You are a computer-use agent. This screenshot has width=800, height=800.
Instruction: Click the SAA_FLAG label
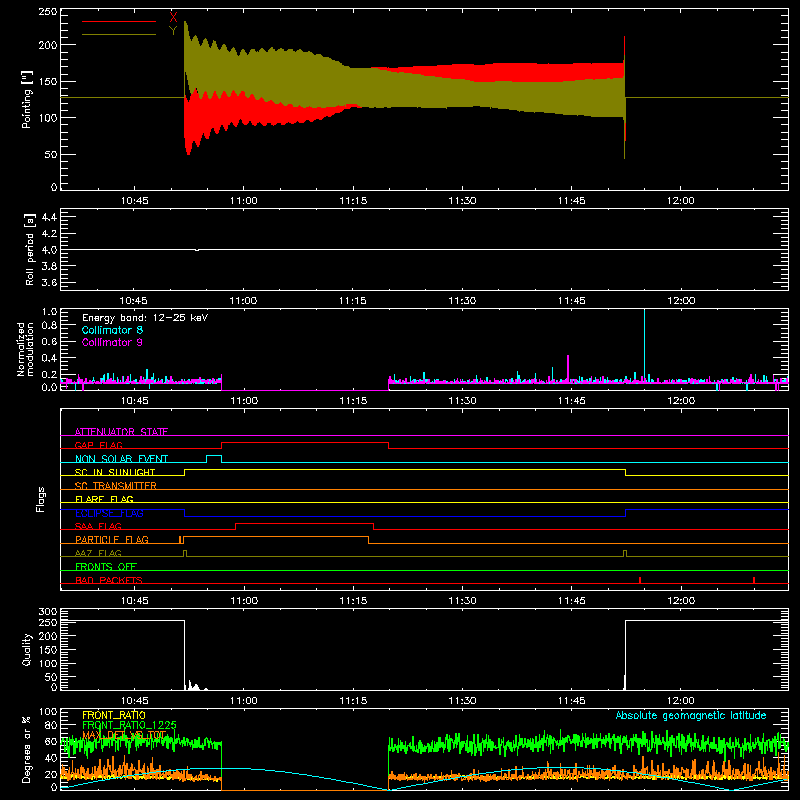click(98, 526)
